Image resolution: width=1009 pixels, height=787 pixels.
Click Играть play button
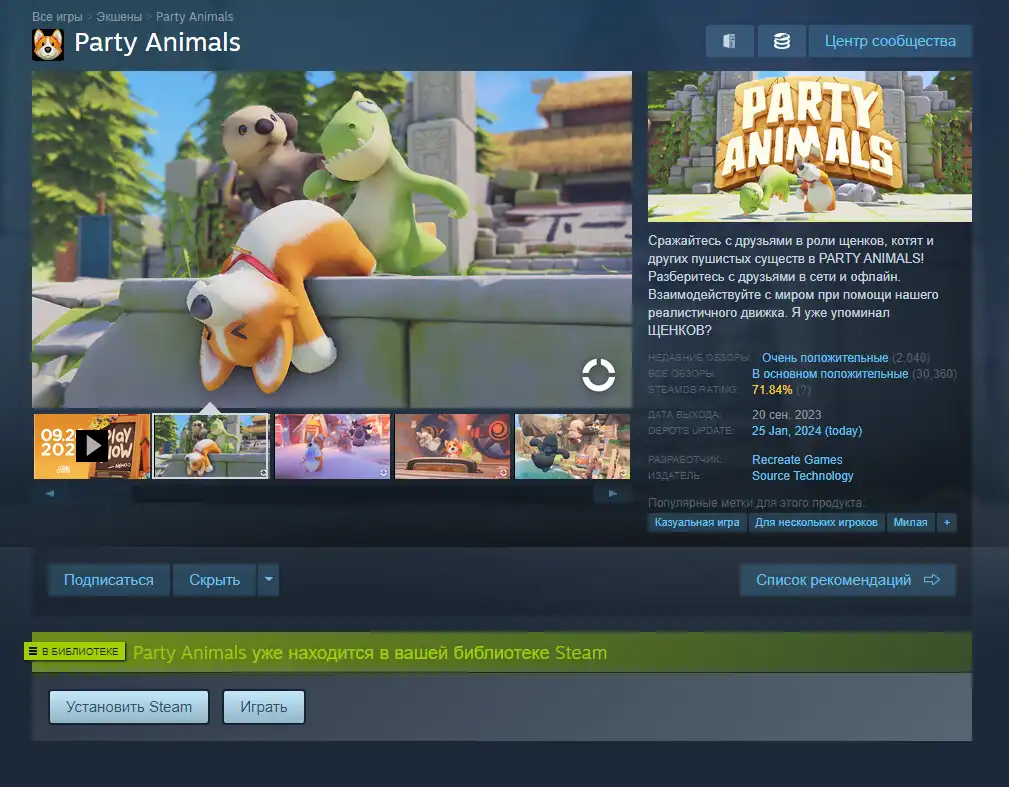pos(264,707)
